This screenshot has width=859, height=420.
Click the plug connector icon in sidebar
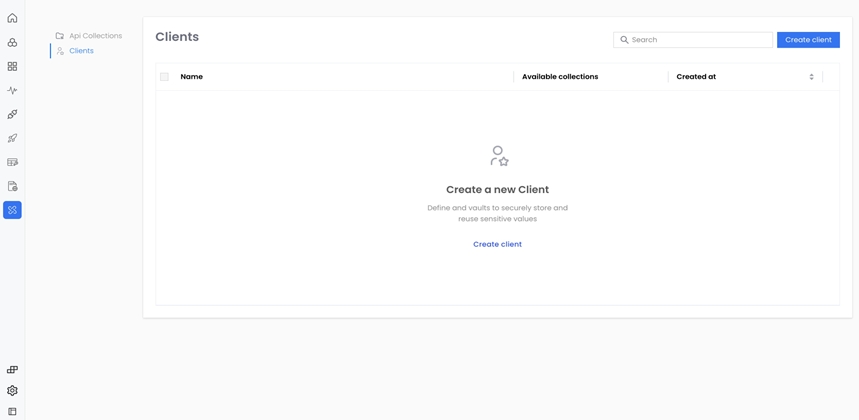point(12,114)
